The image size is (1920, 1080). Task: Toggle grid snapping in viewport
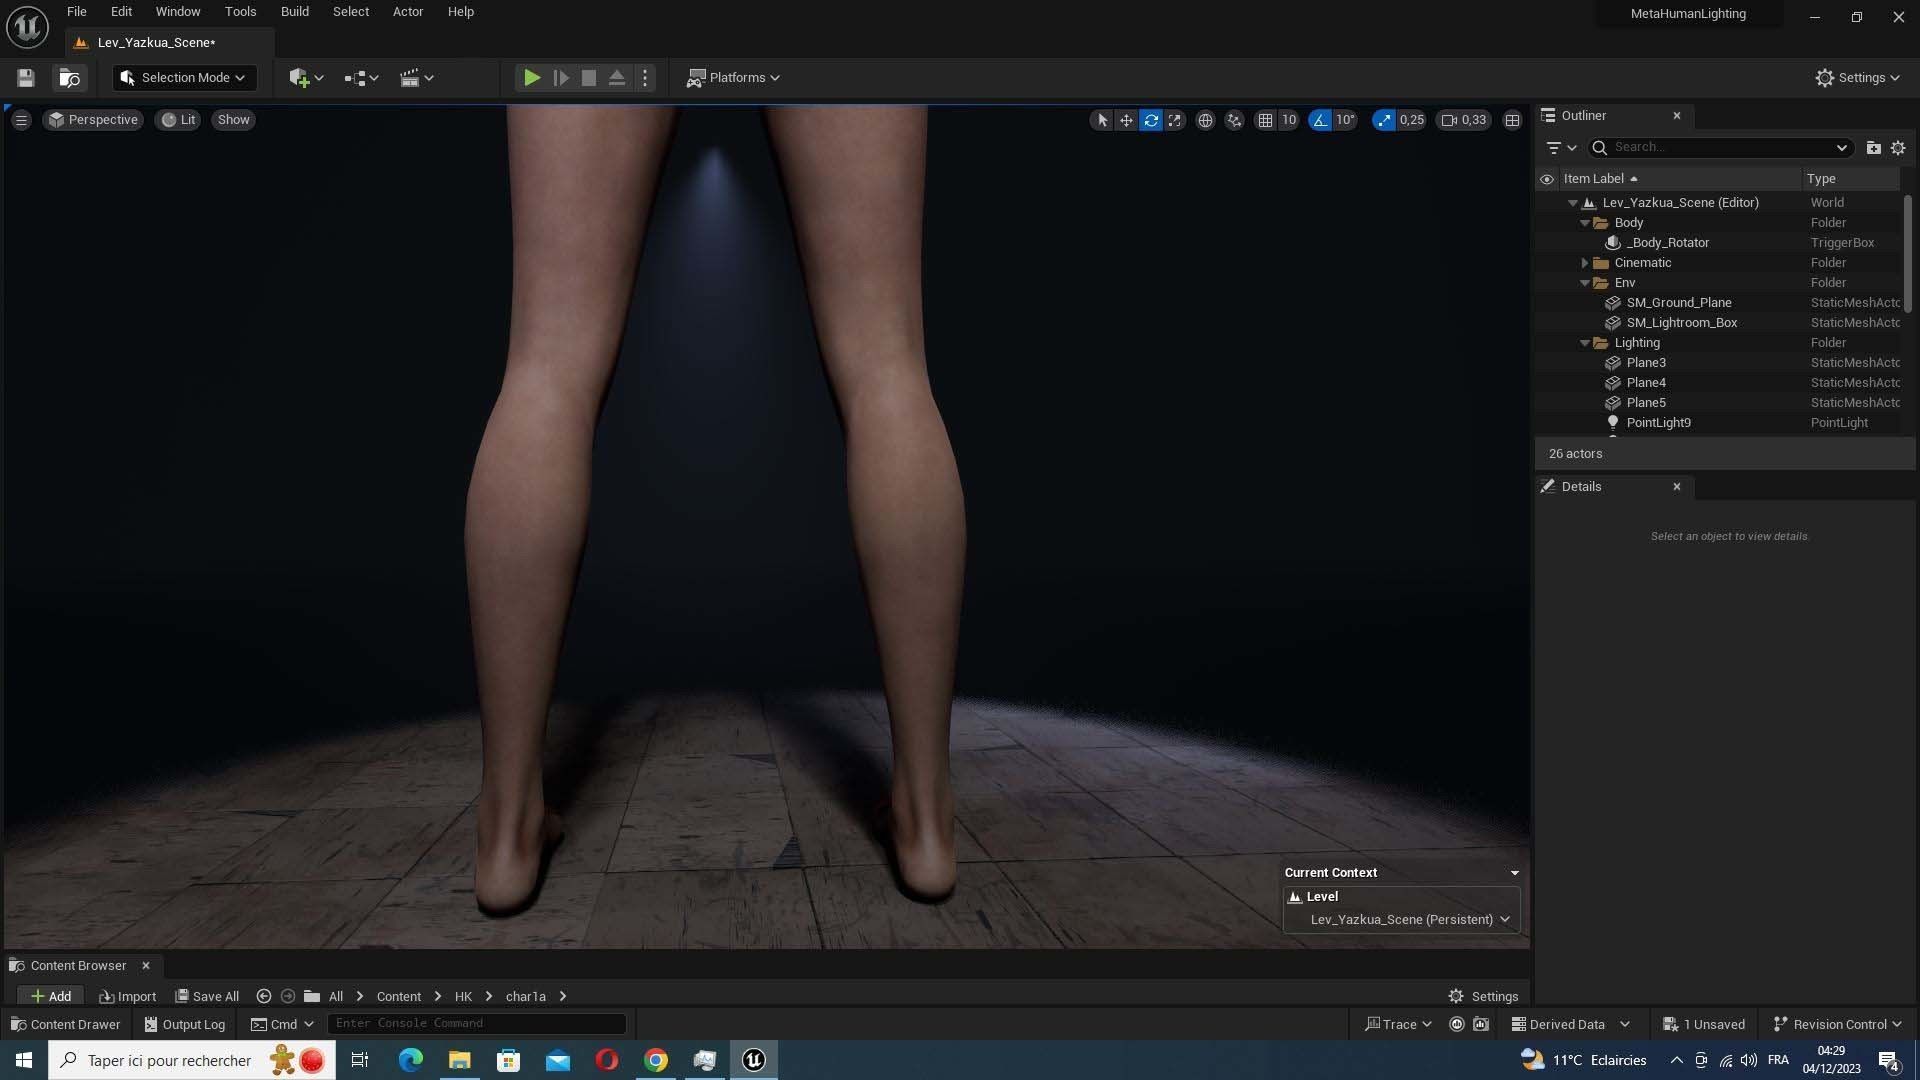1265,120
